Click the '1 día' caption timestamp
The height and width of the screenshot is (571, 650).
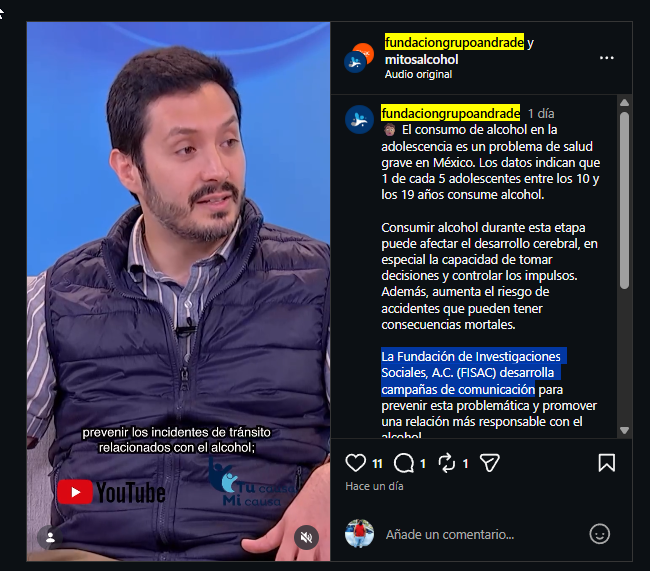pyautogui.click(x=541, y=114)
